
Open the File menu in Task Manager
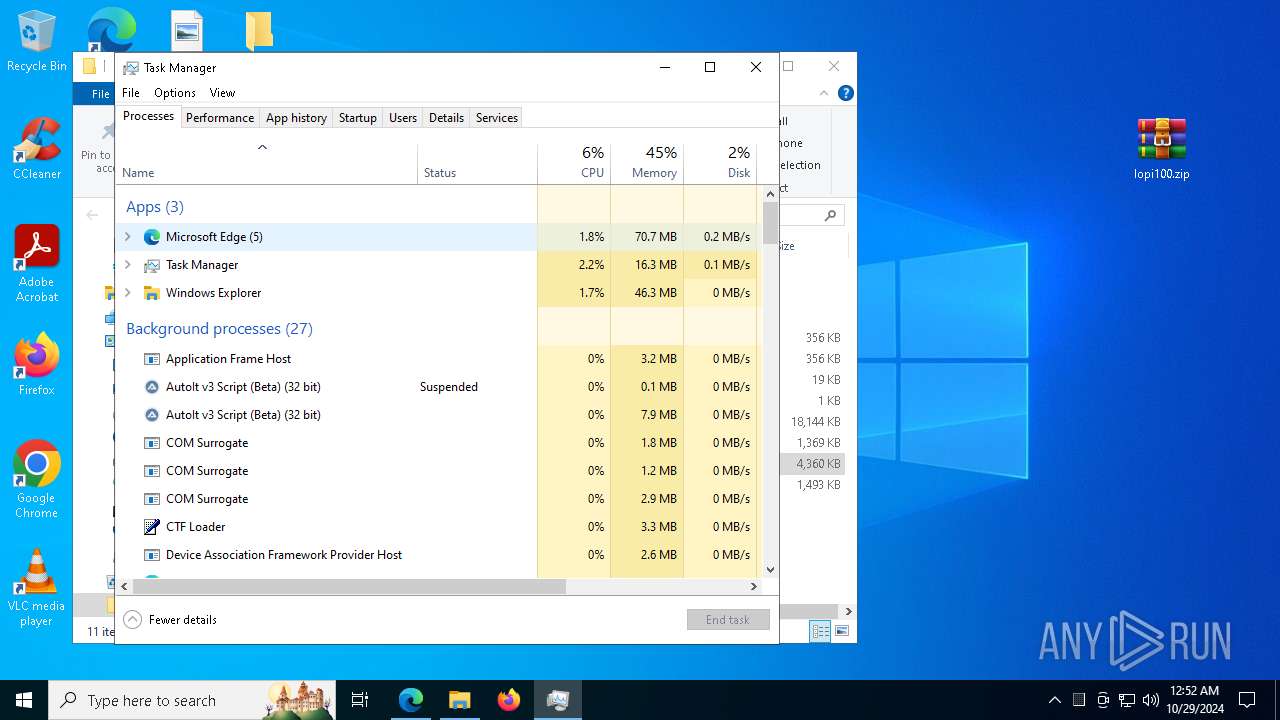(x=131, y=93)
